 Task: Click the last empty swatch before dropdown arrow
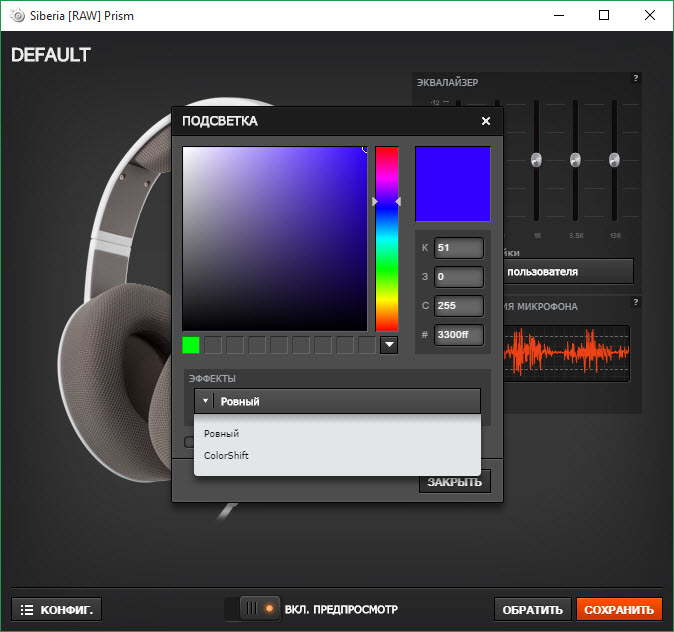(367, 345)
